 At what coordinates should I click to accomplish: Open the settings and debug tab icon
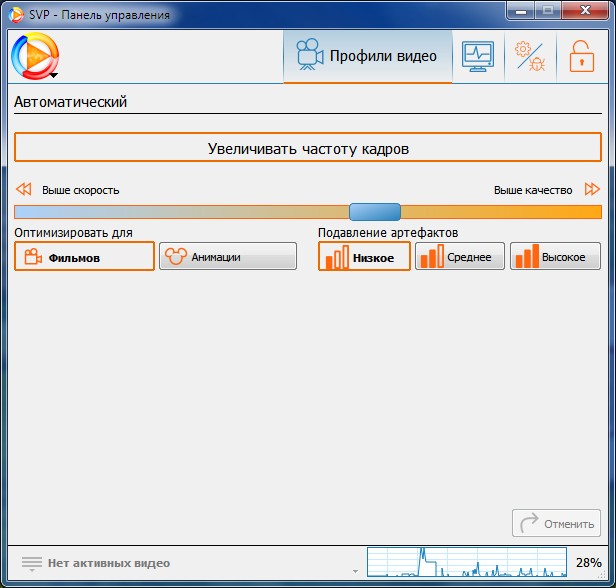click(x=530, y=56)
